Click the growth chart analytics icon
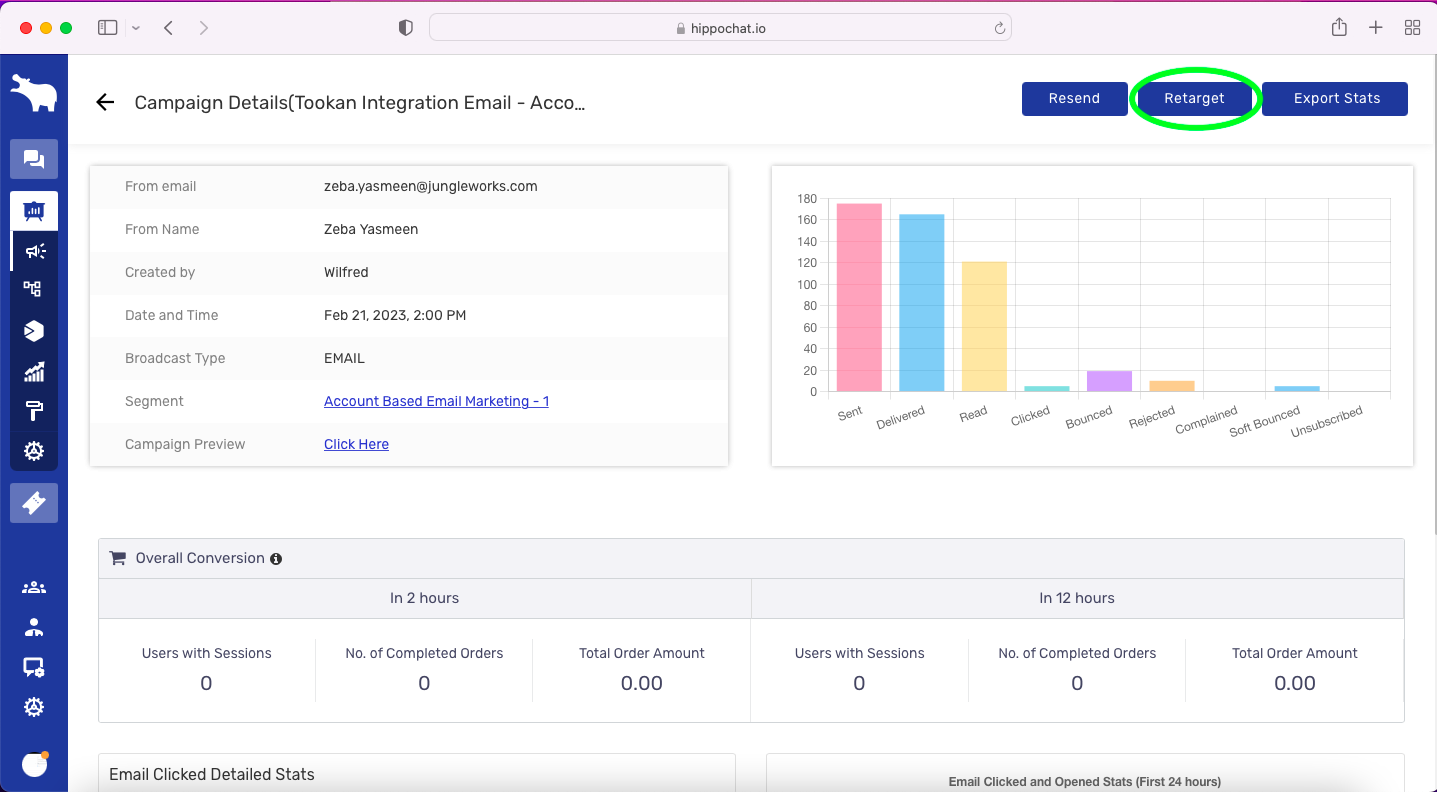 point(34,372)
